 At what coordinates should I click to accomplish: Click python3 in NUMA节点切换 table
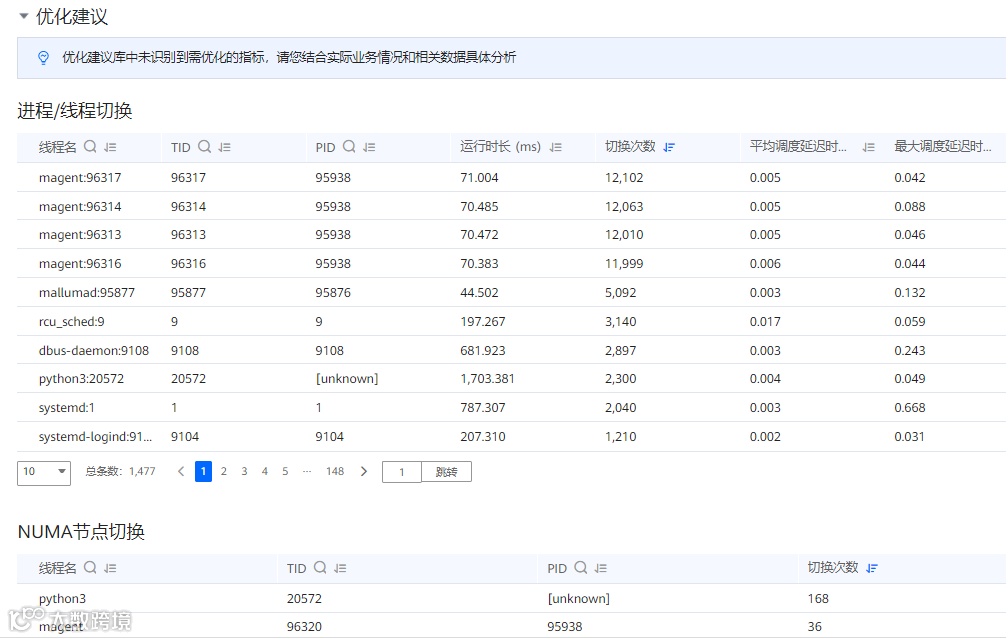(x=62, y=598)
